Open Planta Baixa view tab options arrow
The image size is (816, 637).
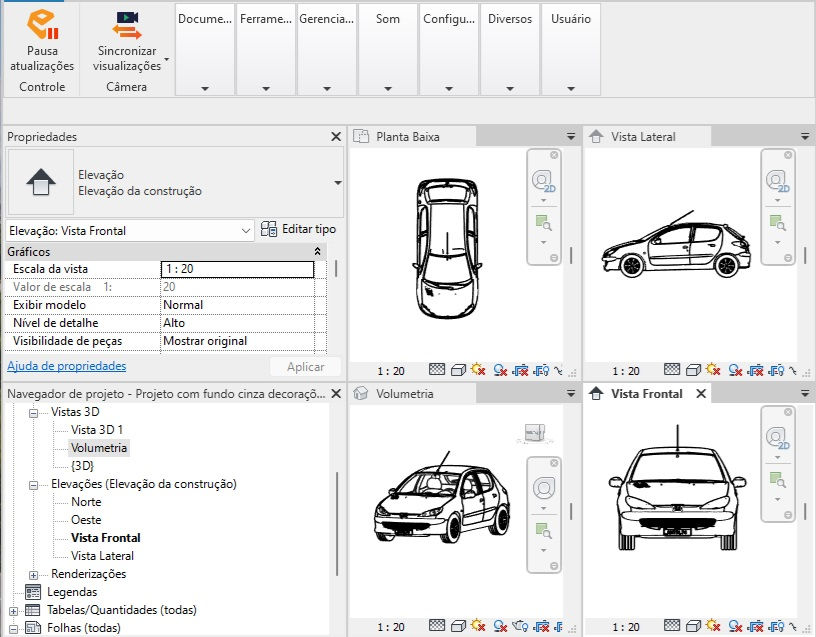(x=571, y=136)
